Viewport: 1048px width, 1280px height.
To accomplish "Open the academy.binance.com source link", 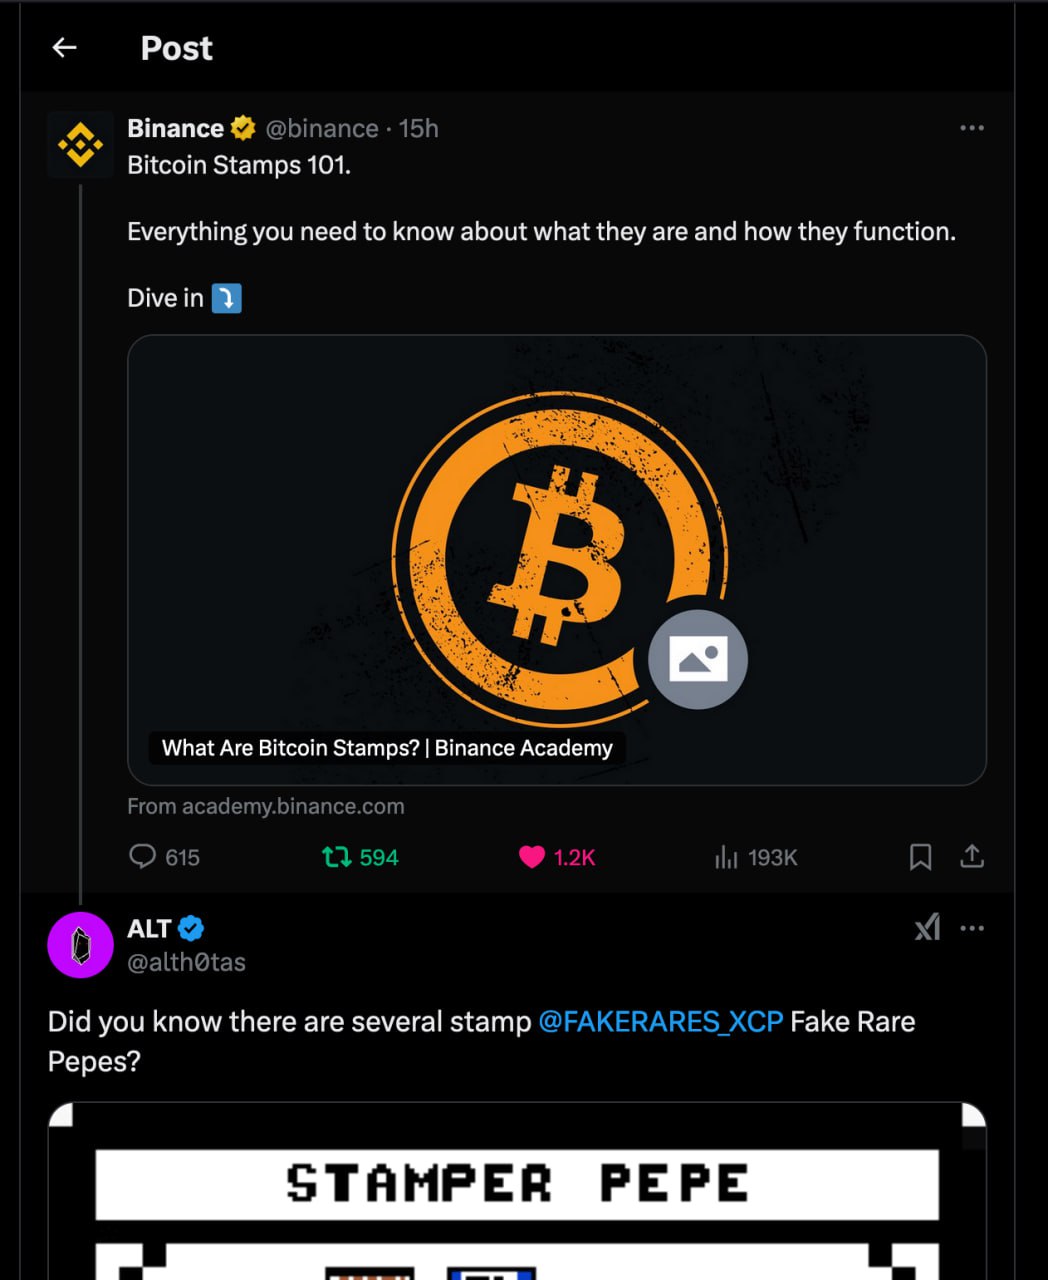I will [x=266, y=806].
